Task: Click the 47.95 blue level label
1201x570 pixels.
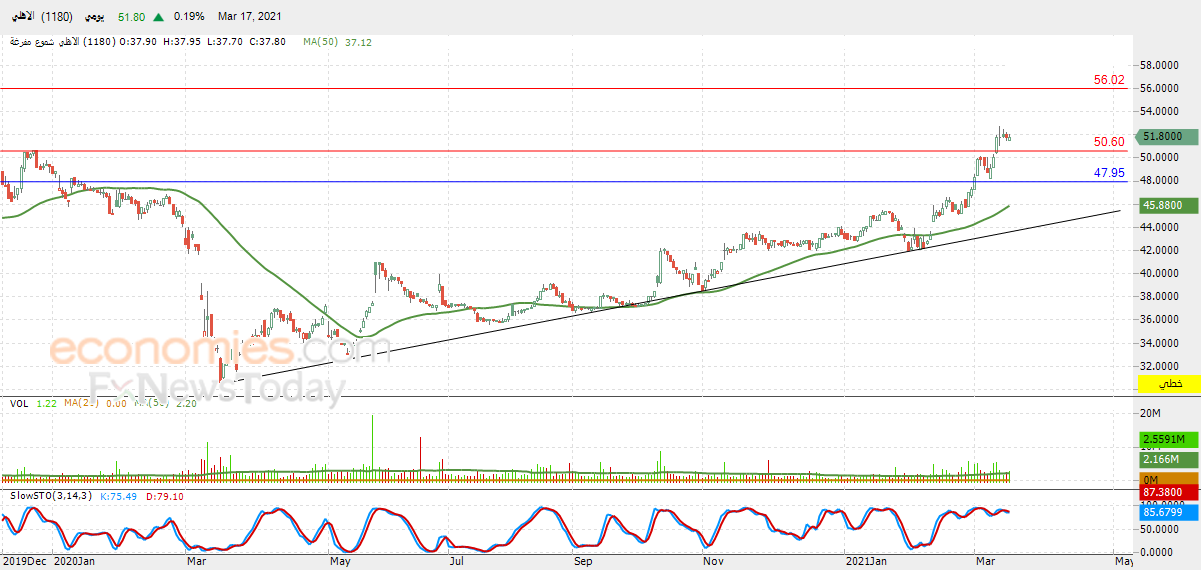Action: pyautogui.click(x=1109, y=173)
